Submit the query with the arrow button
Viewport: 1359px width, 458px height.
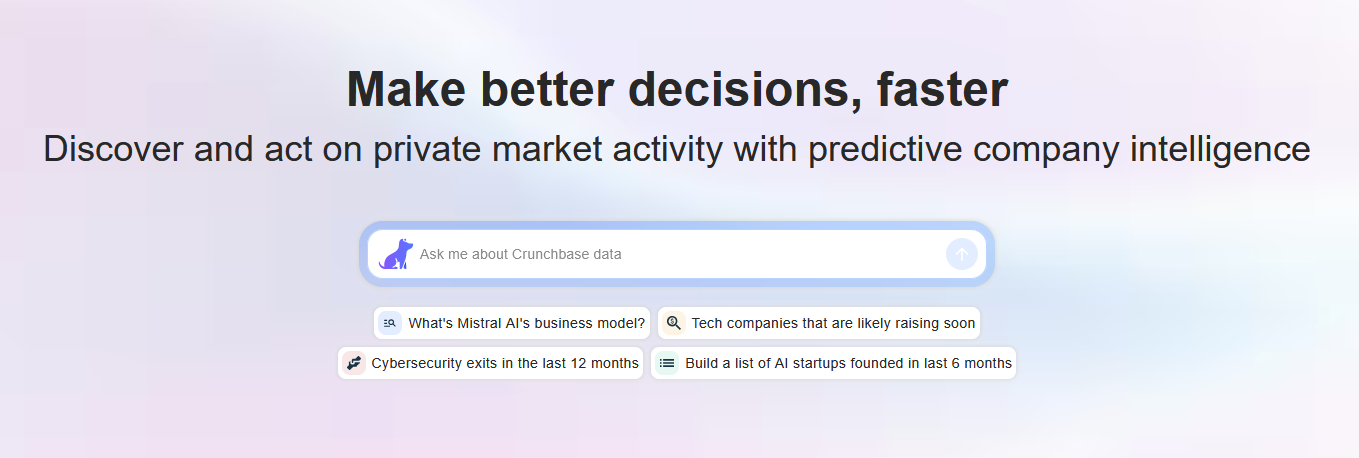click(x=961, y=254)
